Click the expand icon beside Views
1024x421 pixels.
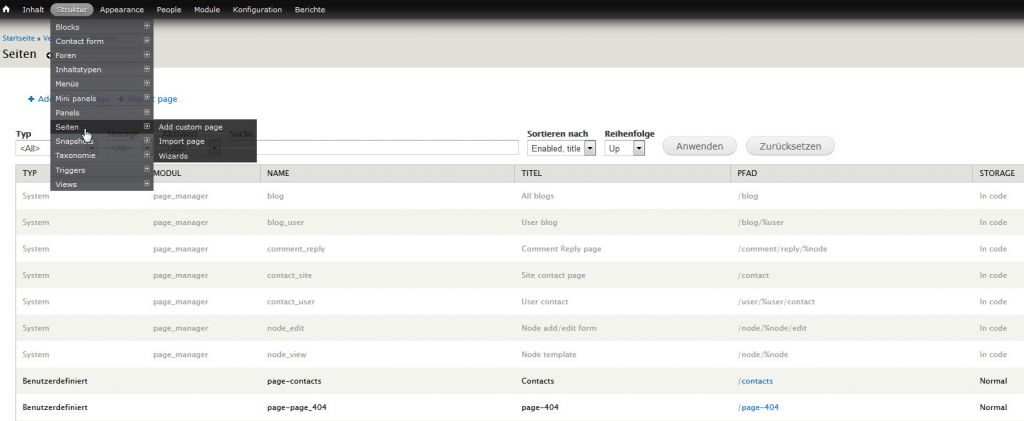coord(147,185)
